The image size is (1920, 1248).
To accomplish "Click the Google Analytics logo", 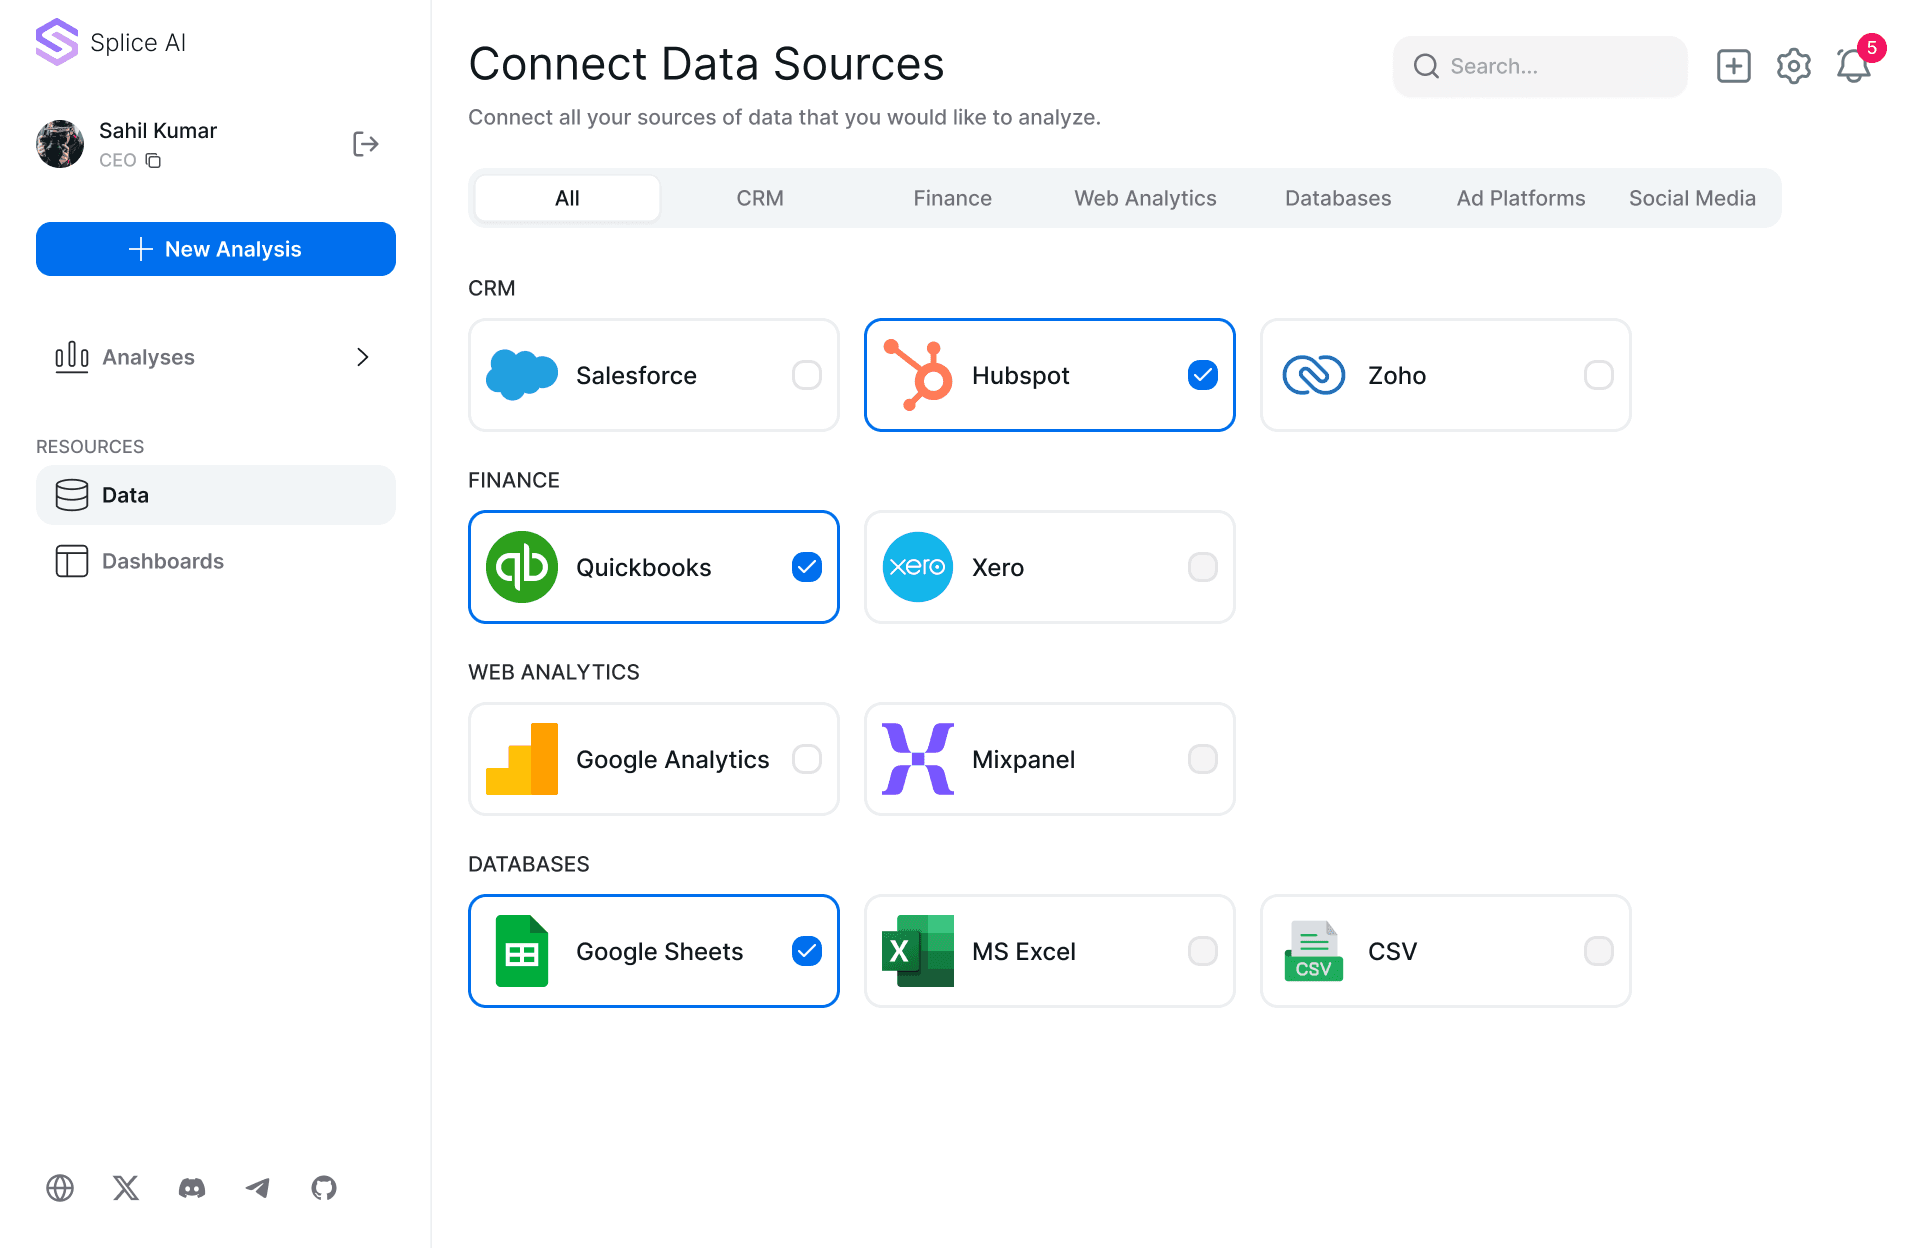I will pyautogui.click(x=522, y=759).
